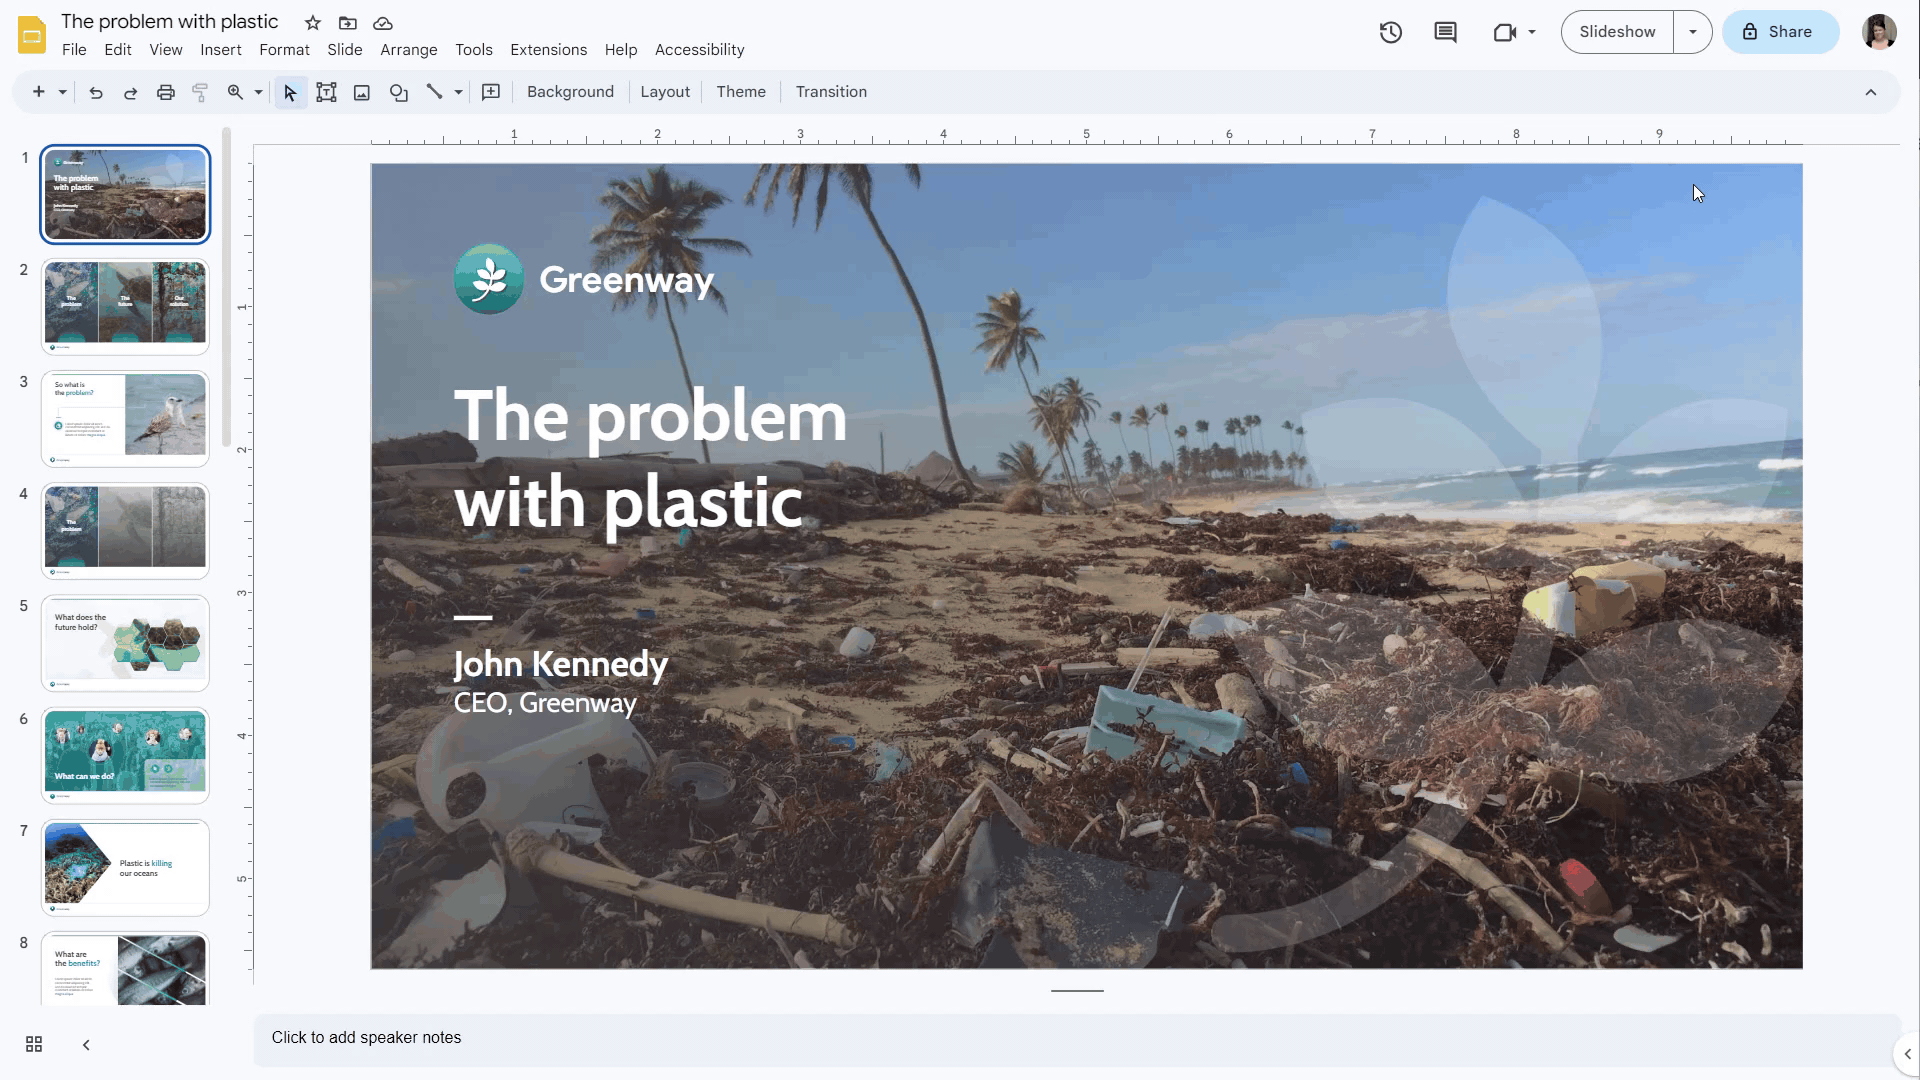Click the Video camera/Meet icon
1920x1080 pixels.
click(x=1503, y=30)
